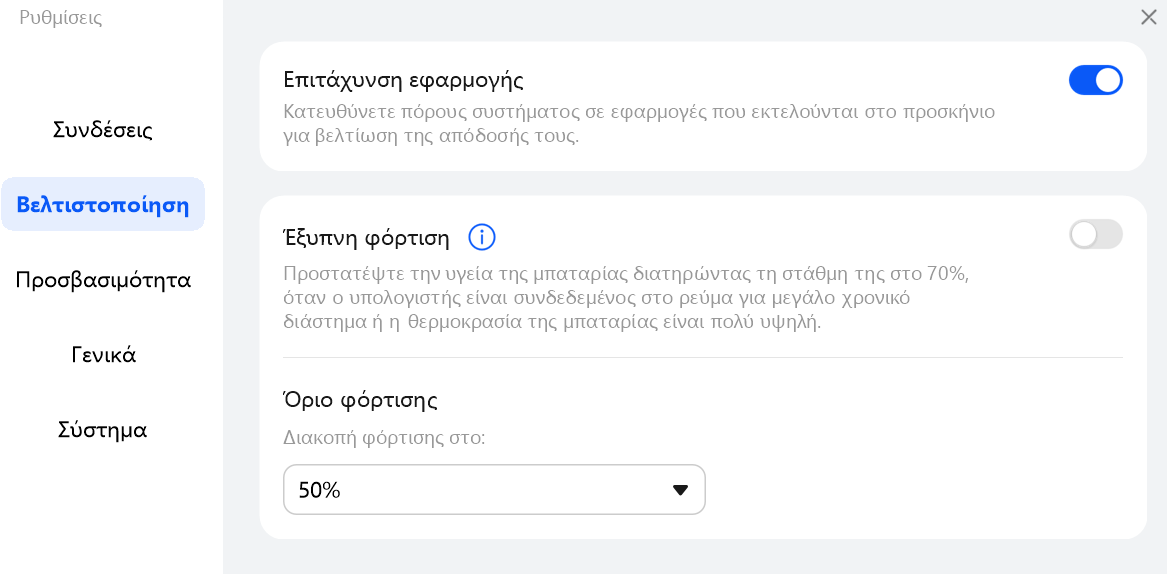Image resolution: width=1167 pixels, height=574 pixels.
Task: Go to the Γενικά section
Action: (103, 355)
